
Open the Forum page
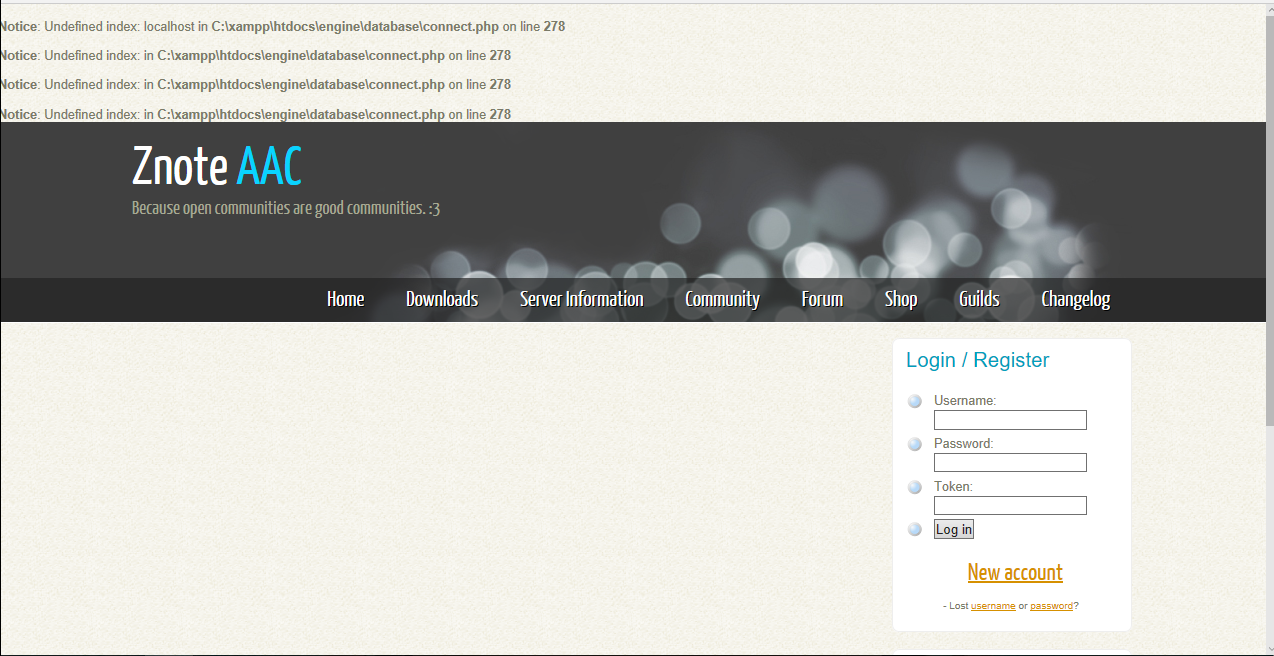822,299
